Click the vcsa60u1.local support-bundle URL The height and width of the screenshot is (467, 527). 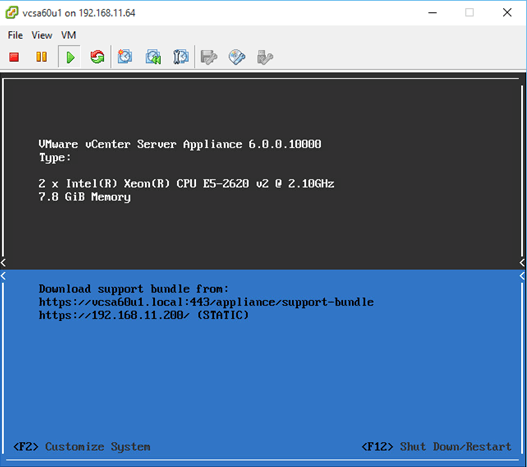(206, 302)
